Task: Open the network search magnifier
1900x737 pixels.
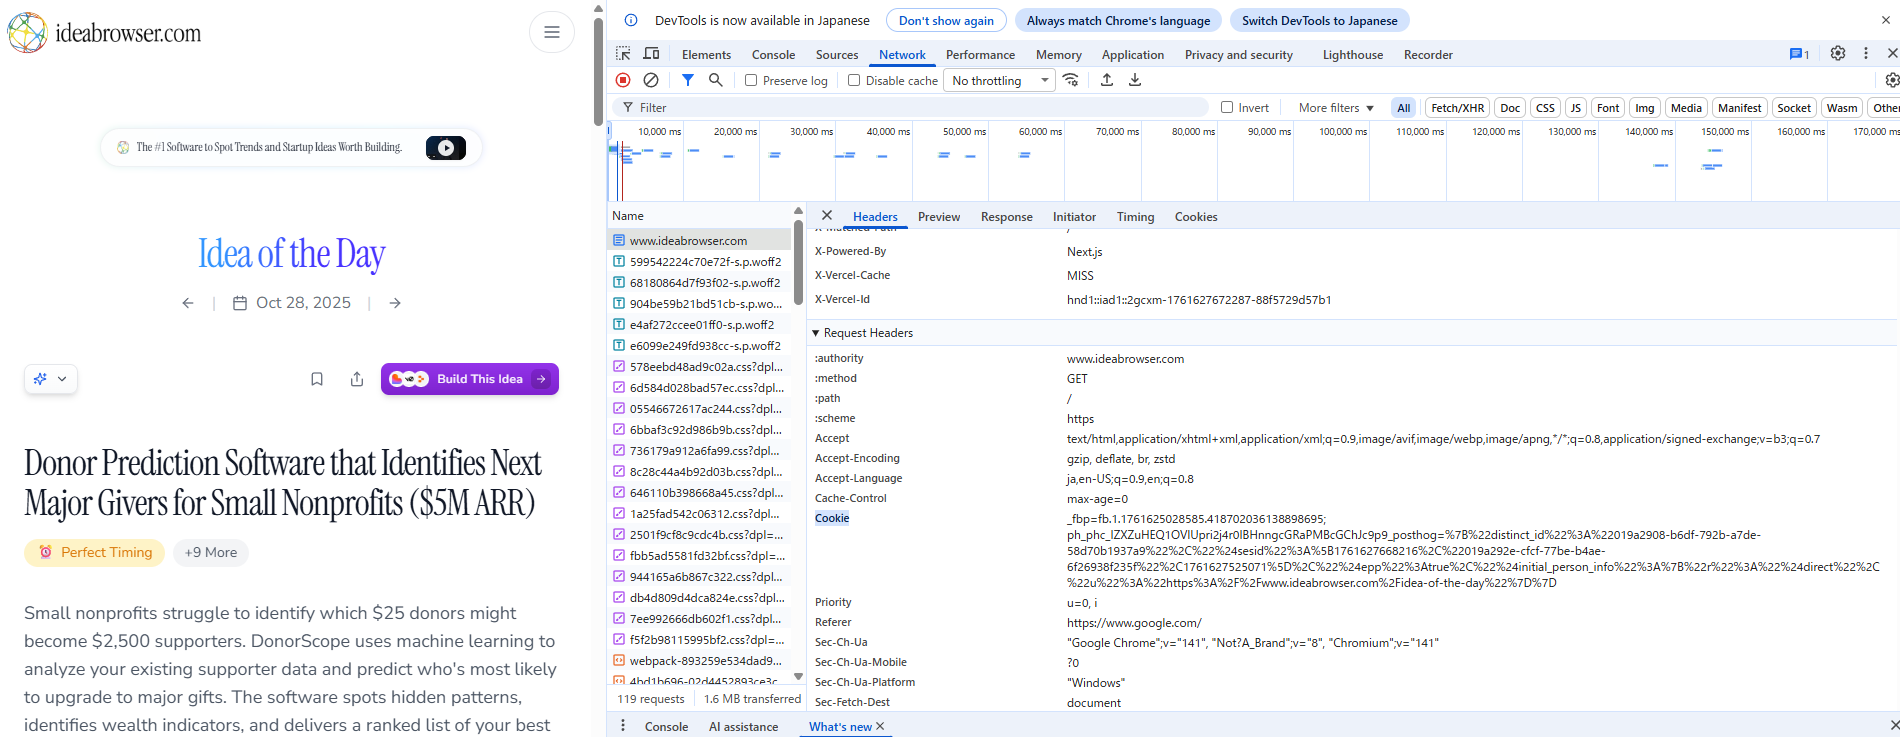Action: pyautogui.click(x=716, y=80)
